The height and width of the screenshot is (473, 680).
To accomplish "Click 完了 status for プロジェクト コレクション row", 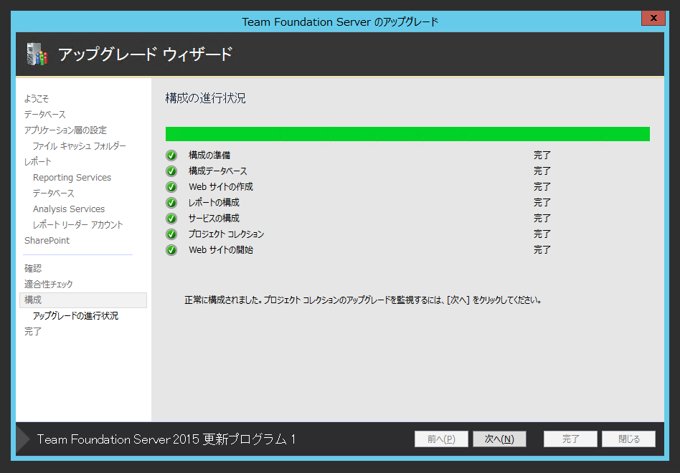I will coord(542,234).
